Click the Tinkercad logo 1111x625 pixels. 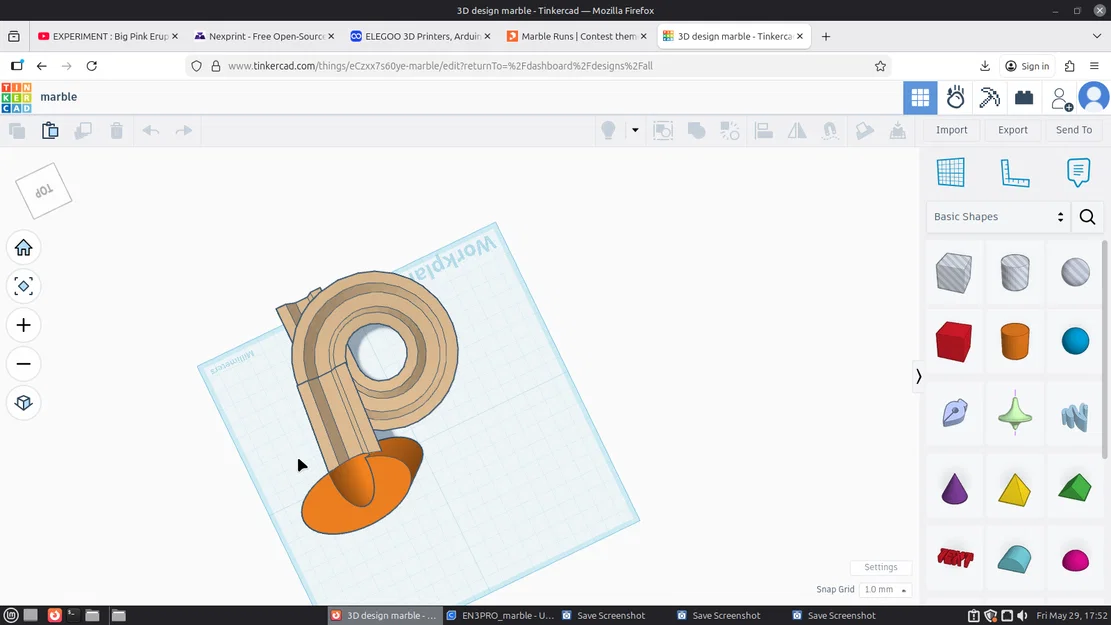click(16, 98)
